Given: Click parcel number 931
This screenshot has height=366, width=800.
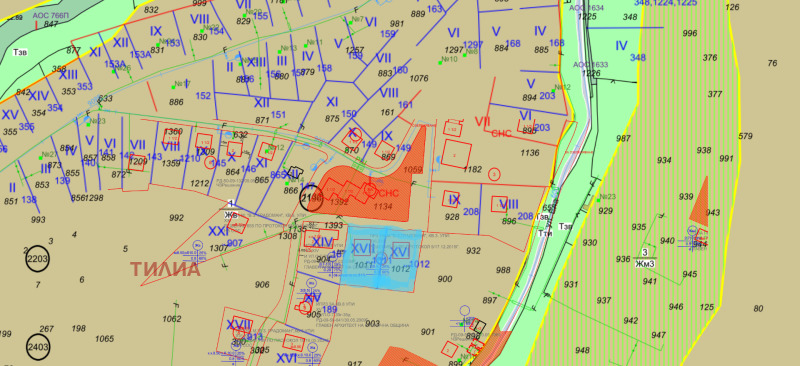Looking at the screenshot, I should [x=571, y=284].
